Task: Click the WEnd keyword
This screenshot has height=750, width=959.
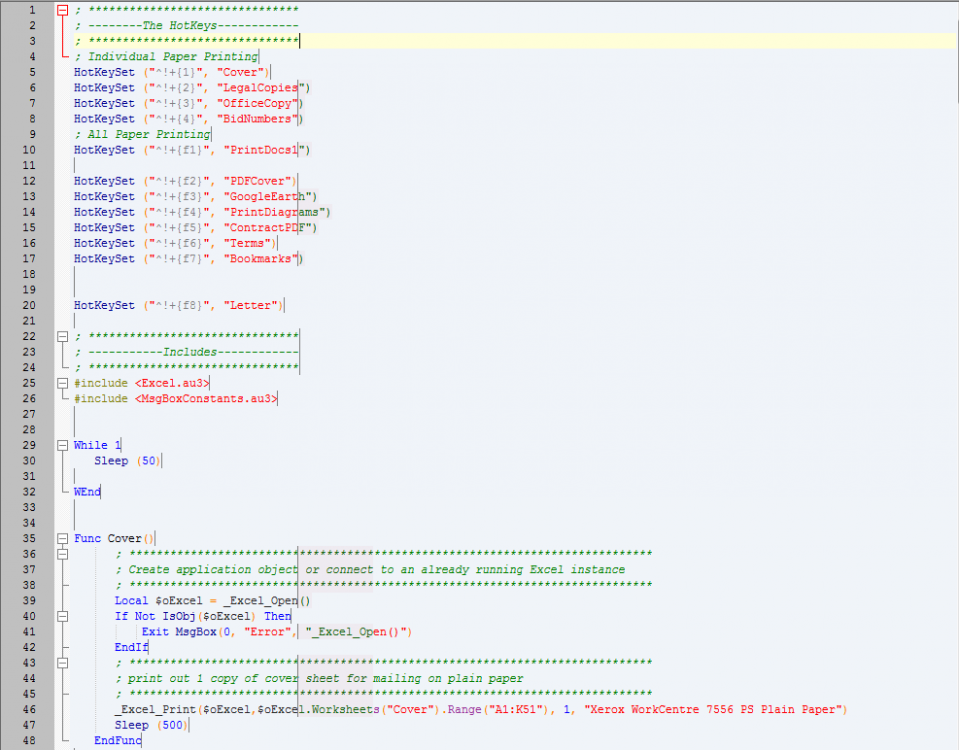Action: click(x=87, y=492)
